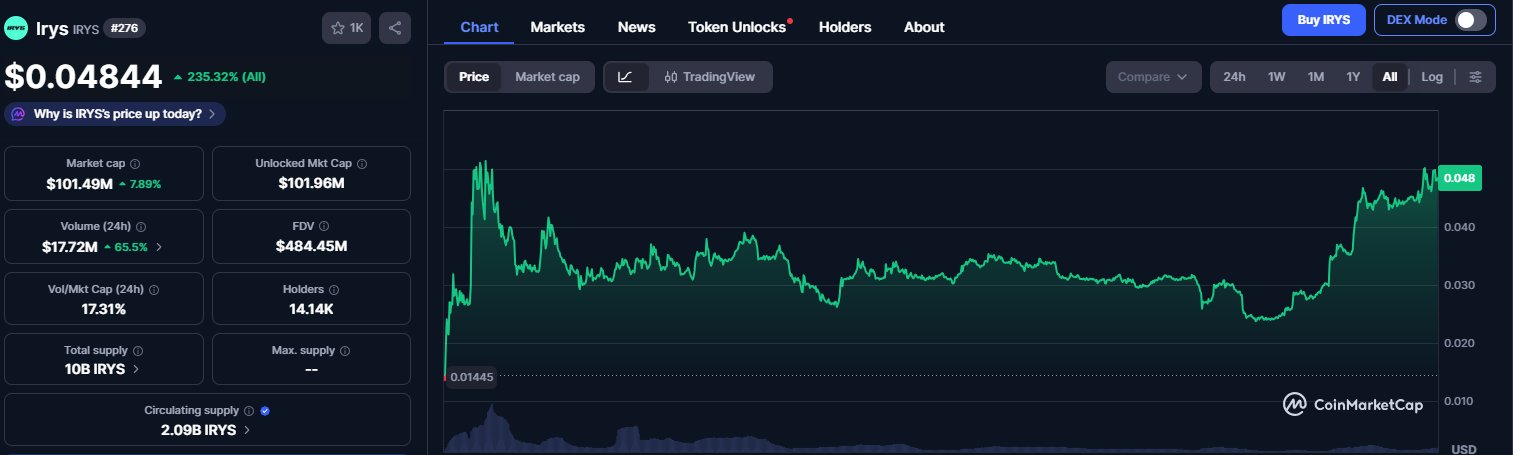Screen dimensions: 1513x455
Task: Open the Markets tab
Action: [x=557, y=27]
